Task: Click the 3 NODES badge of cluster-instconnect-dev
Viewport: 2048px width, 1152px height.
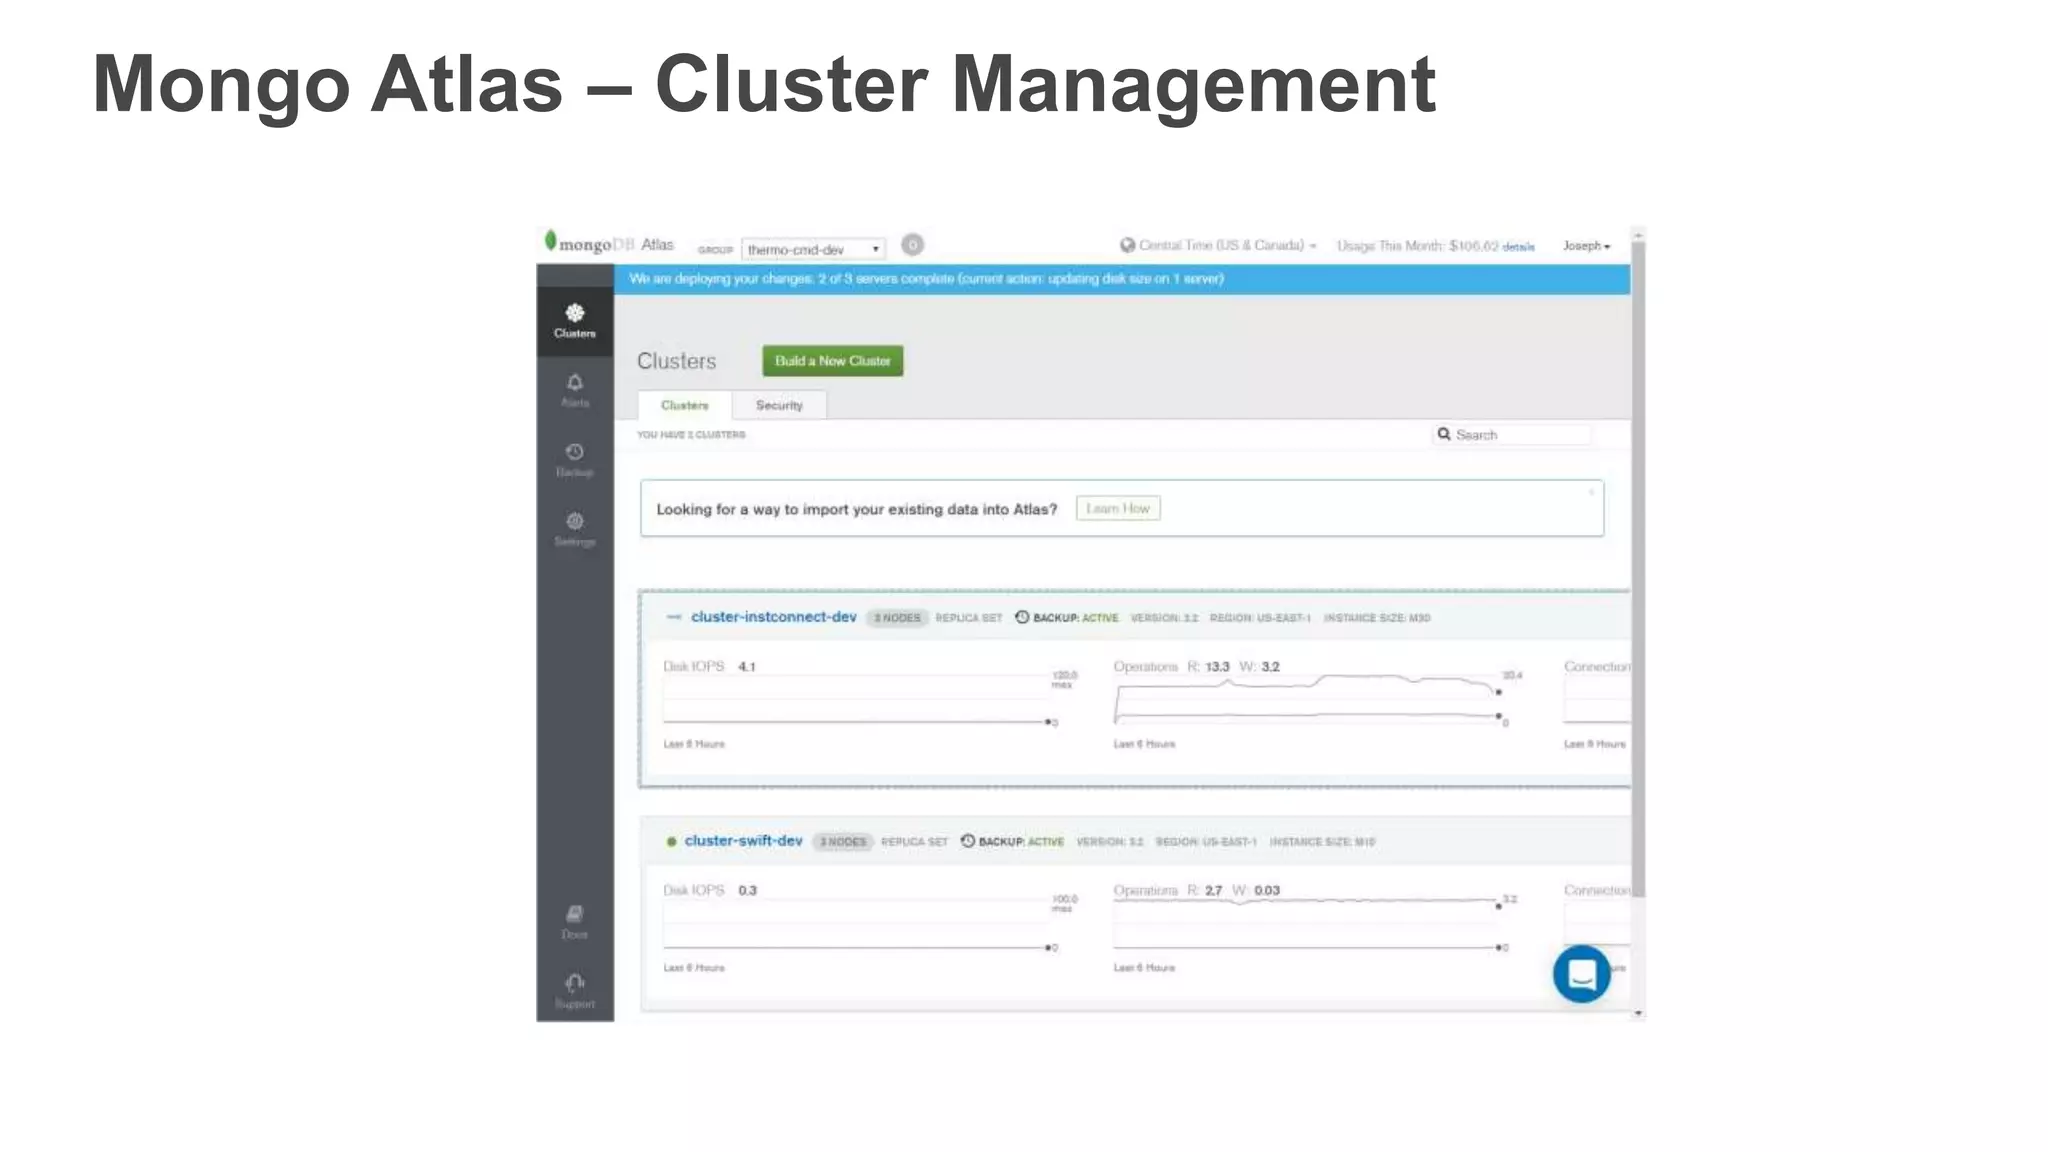Action: tap(897, 618)
